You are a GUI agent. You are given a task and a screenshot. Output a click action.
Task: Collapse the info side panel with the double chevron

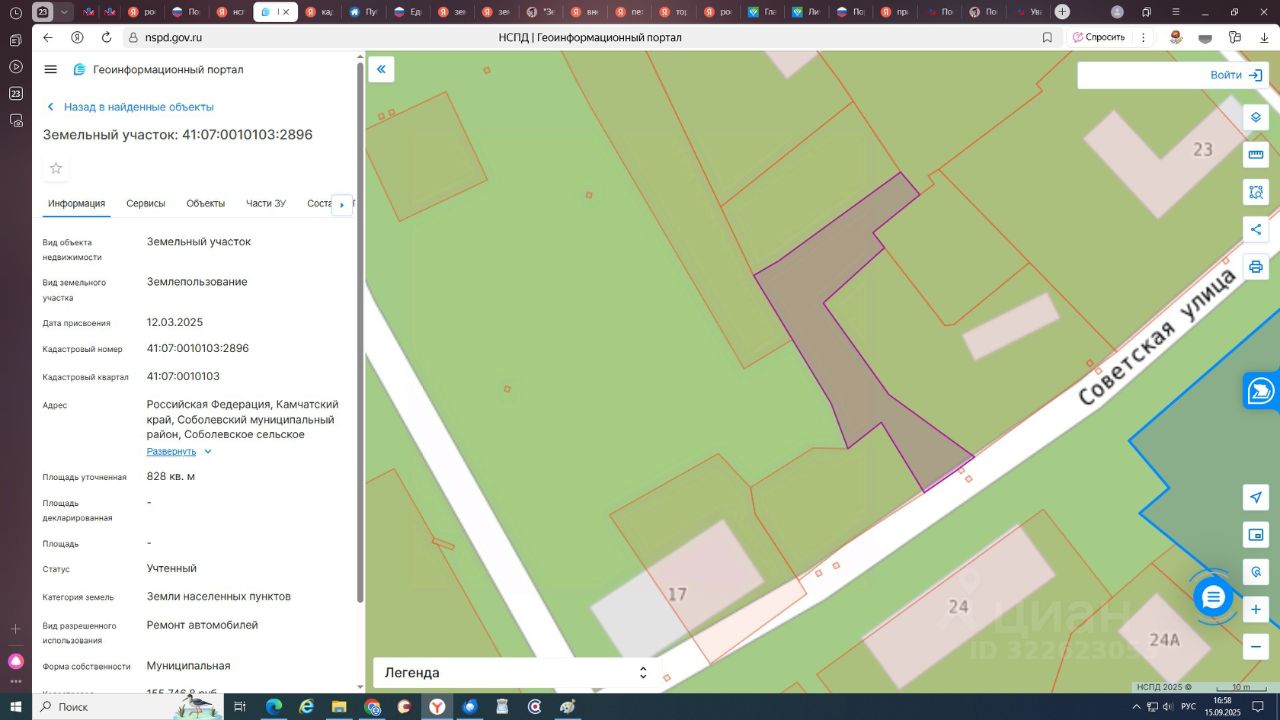[381, 69]
